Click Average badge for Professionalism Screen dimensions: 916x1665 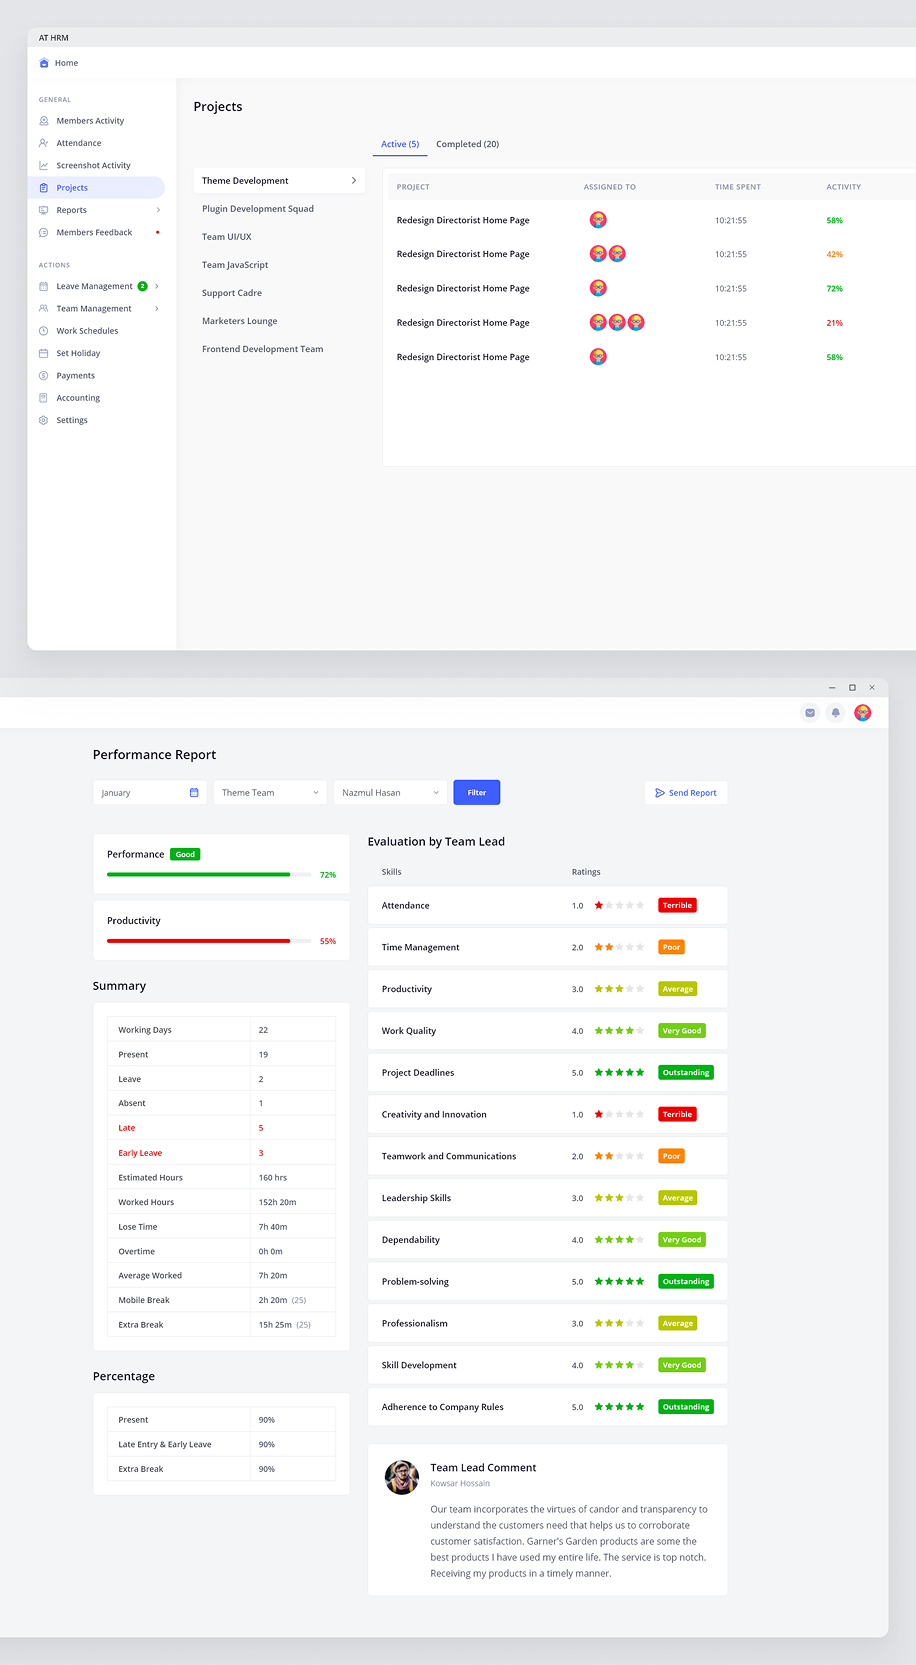[x=677, y=1323]
